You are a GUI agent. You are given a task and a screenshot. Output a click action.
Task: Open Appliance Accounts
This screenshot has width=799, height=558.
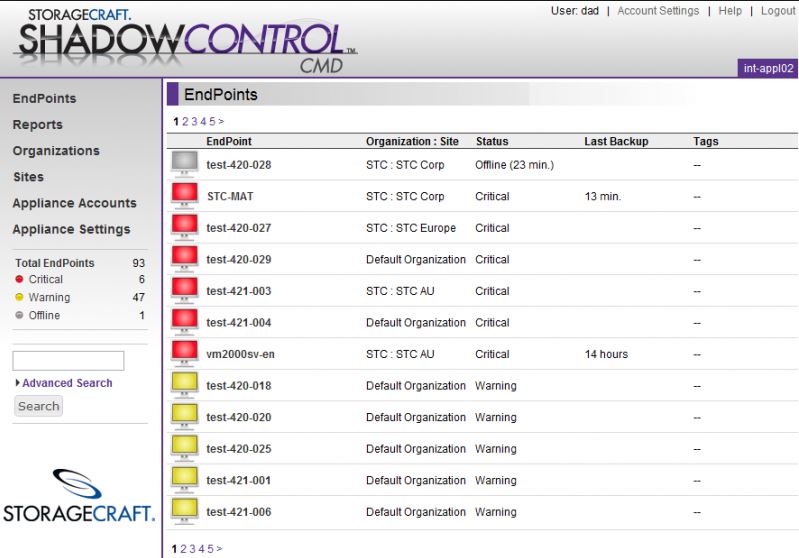[x=74, y=203]
